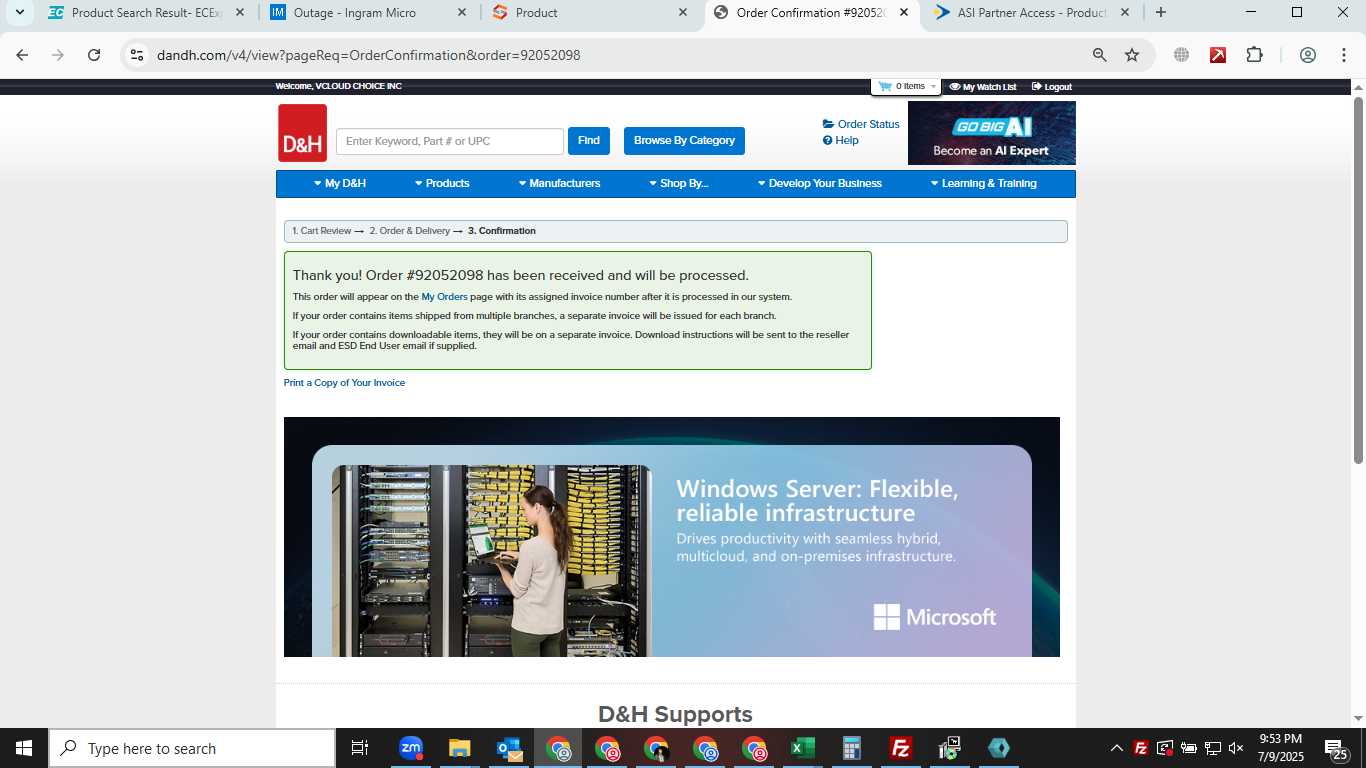Focus the keyword search field
The width and height of the screenshot is (1366, 768).
(450, 141)
